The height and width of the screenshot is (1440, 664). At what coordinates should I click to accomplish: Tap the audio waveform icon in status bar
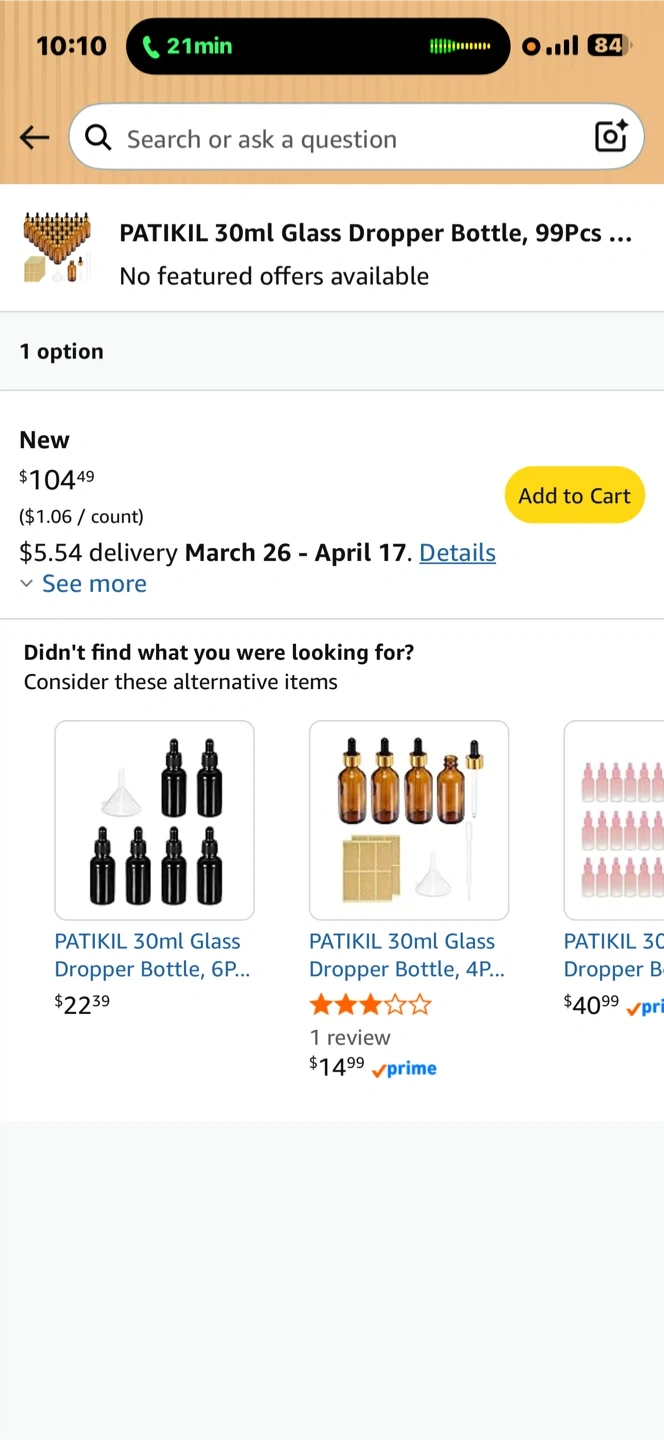click(460, 46)
